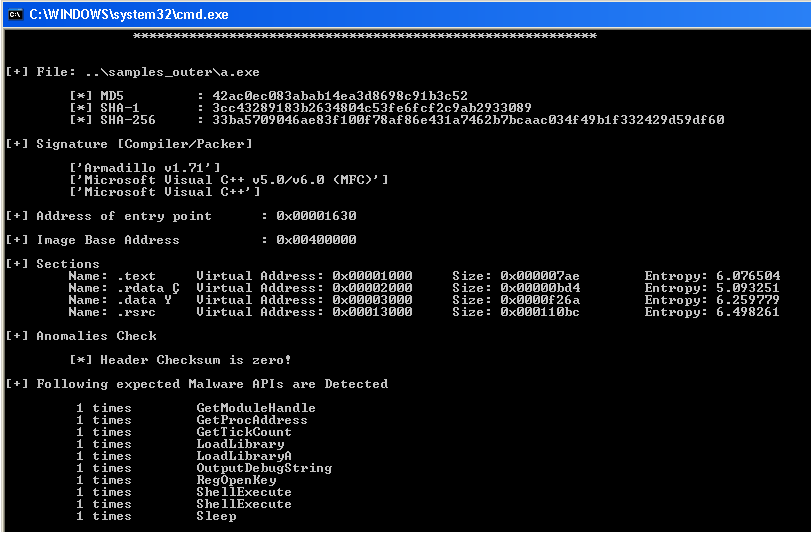This screenshot has height=533, width=811.
Task: Click the Sleep API entry
Action: 216,516
